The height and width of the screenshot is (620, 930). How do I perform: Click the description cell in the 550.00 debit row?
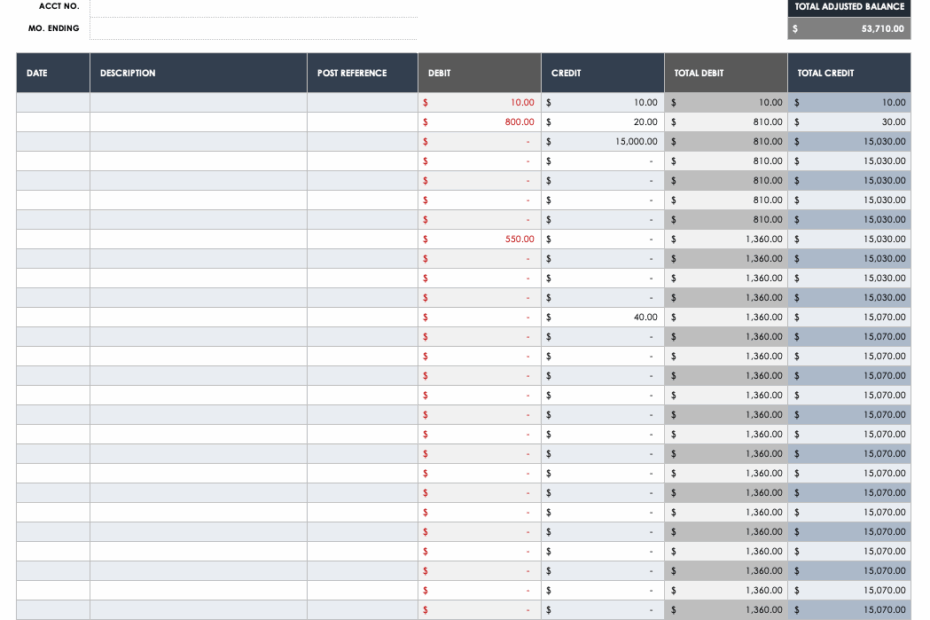tap(198, 239)
